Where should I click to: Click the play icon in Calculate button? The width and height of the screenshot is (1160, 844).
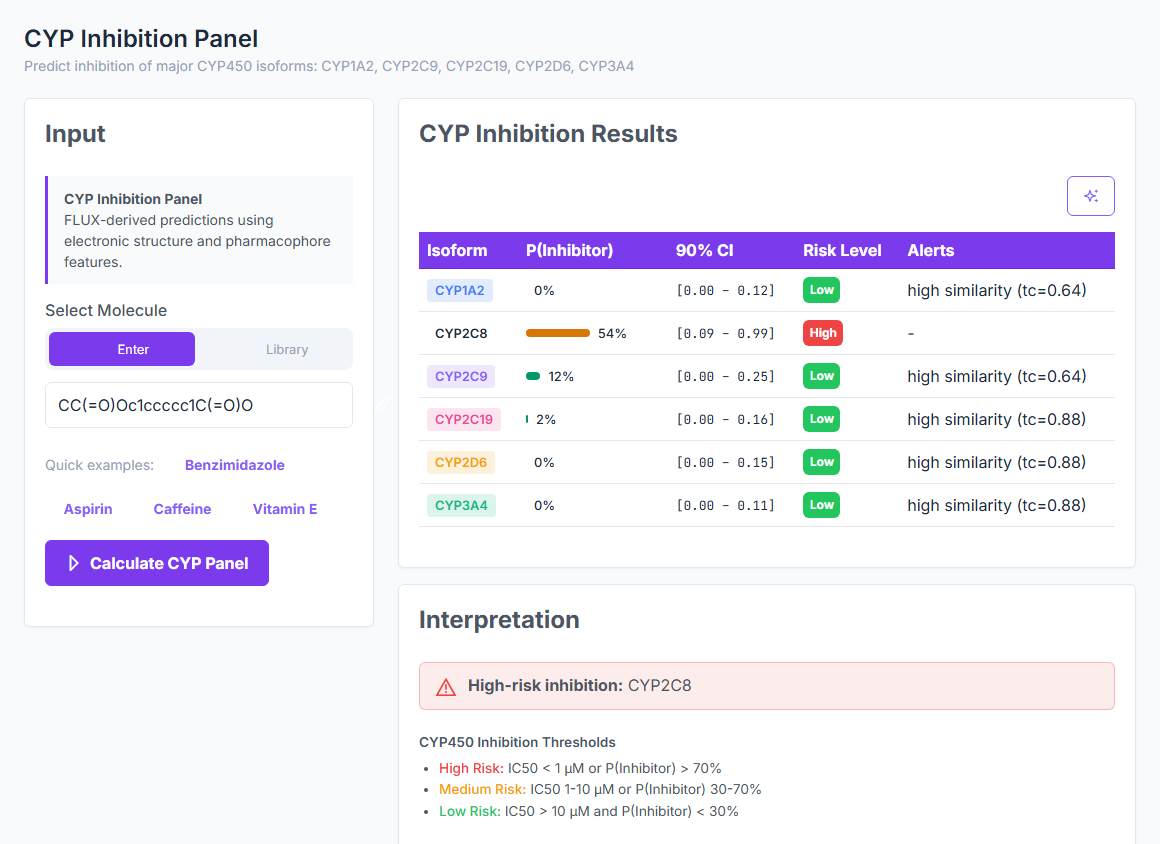[73, 563]
